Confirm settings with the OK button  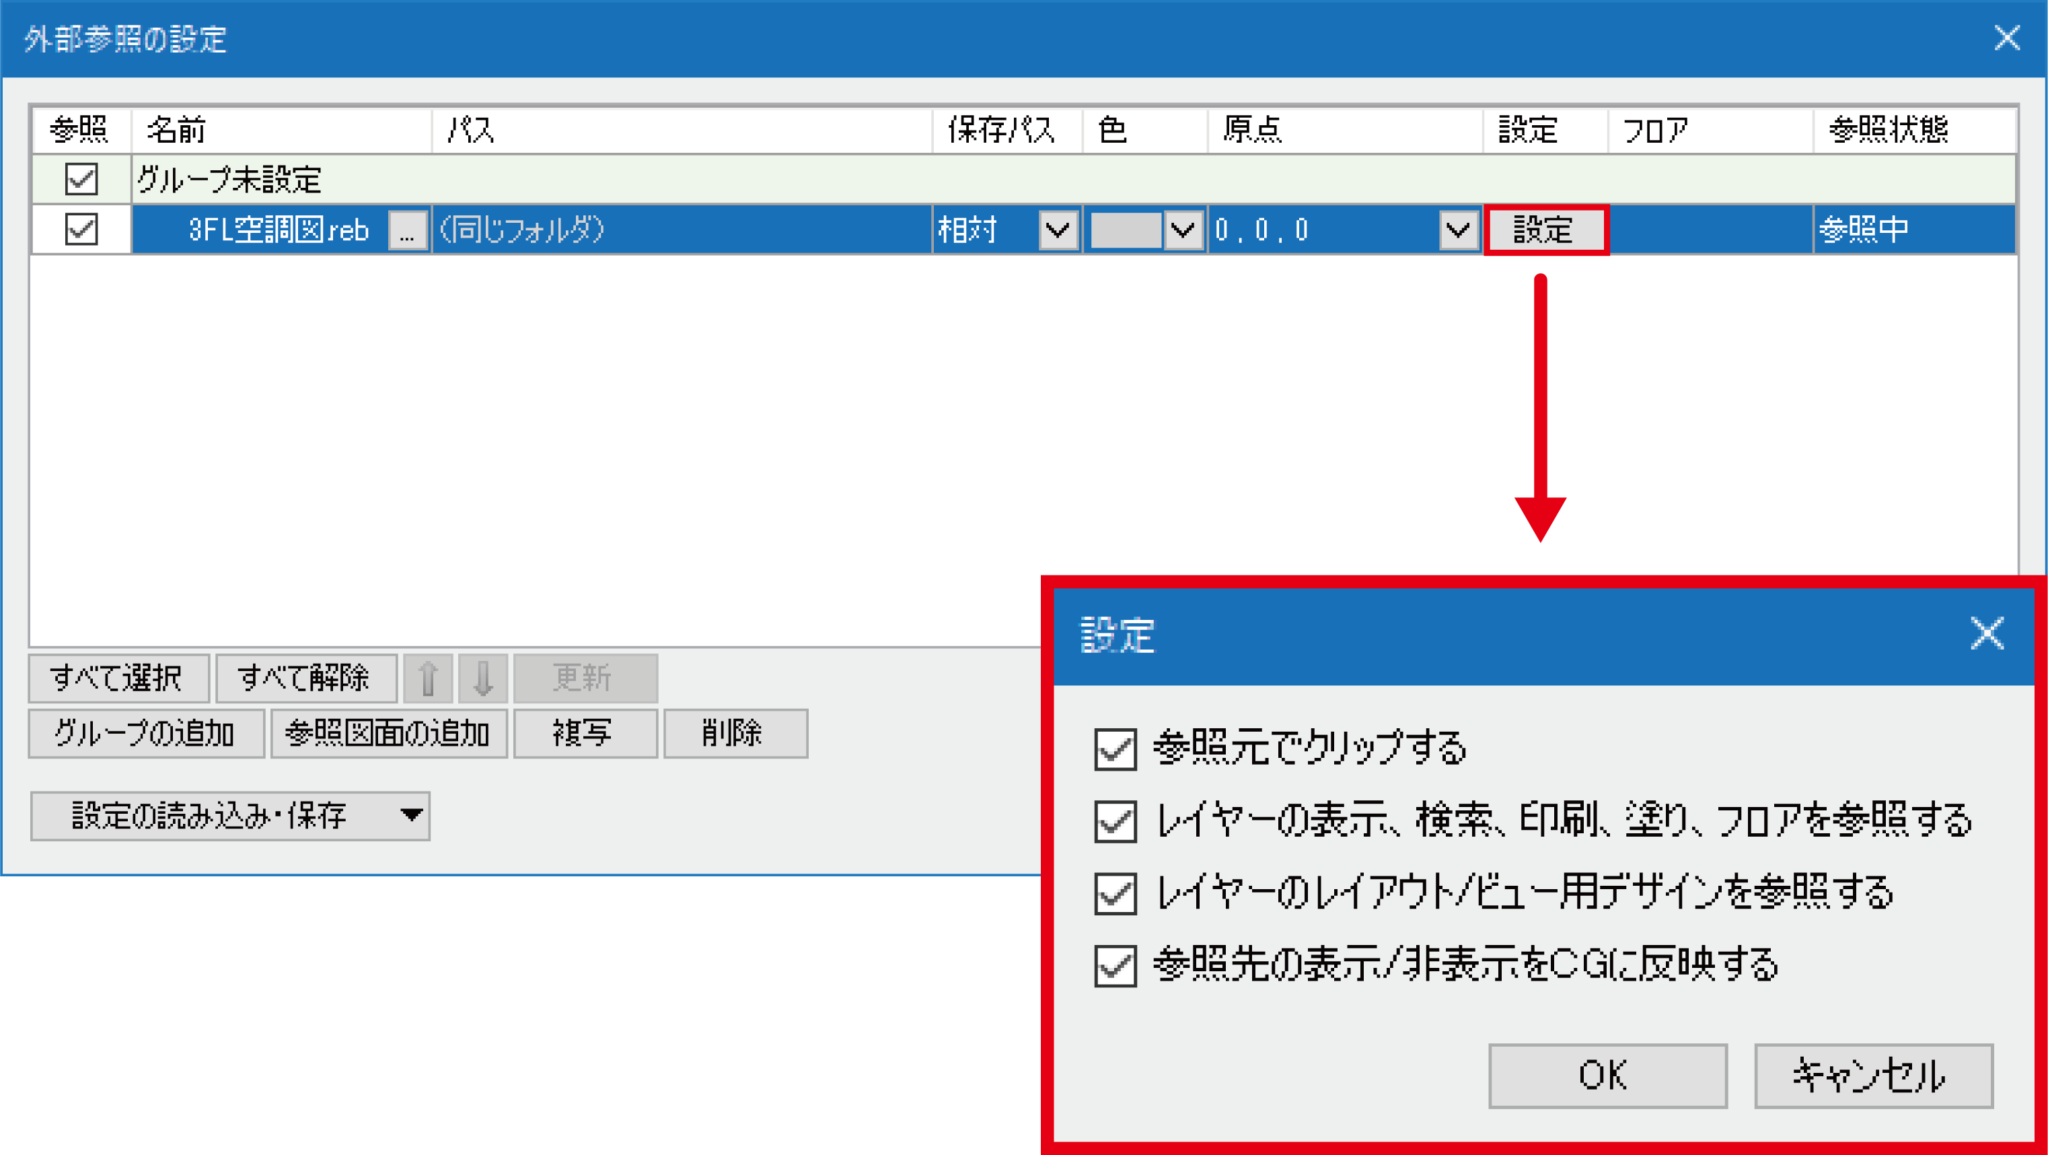tap(1606, 1076)
